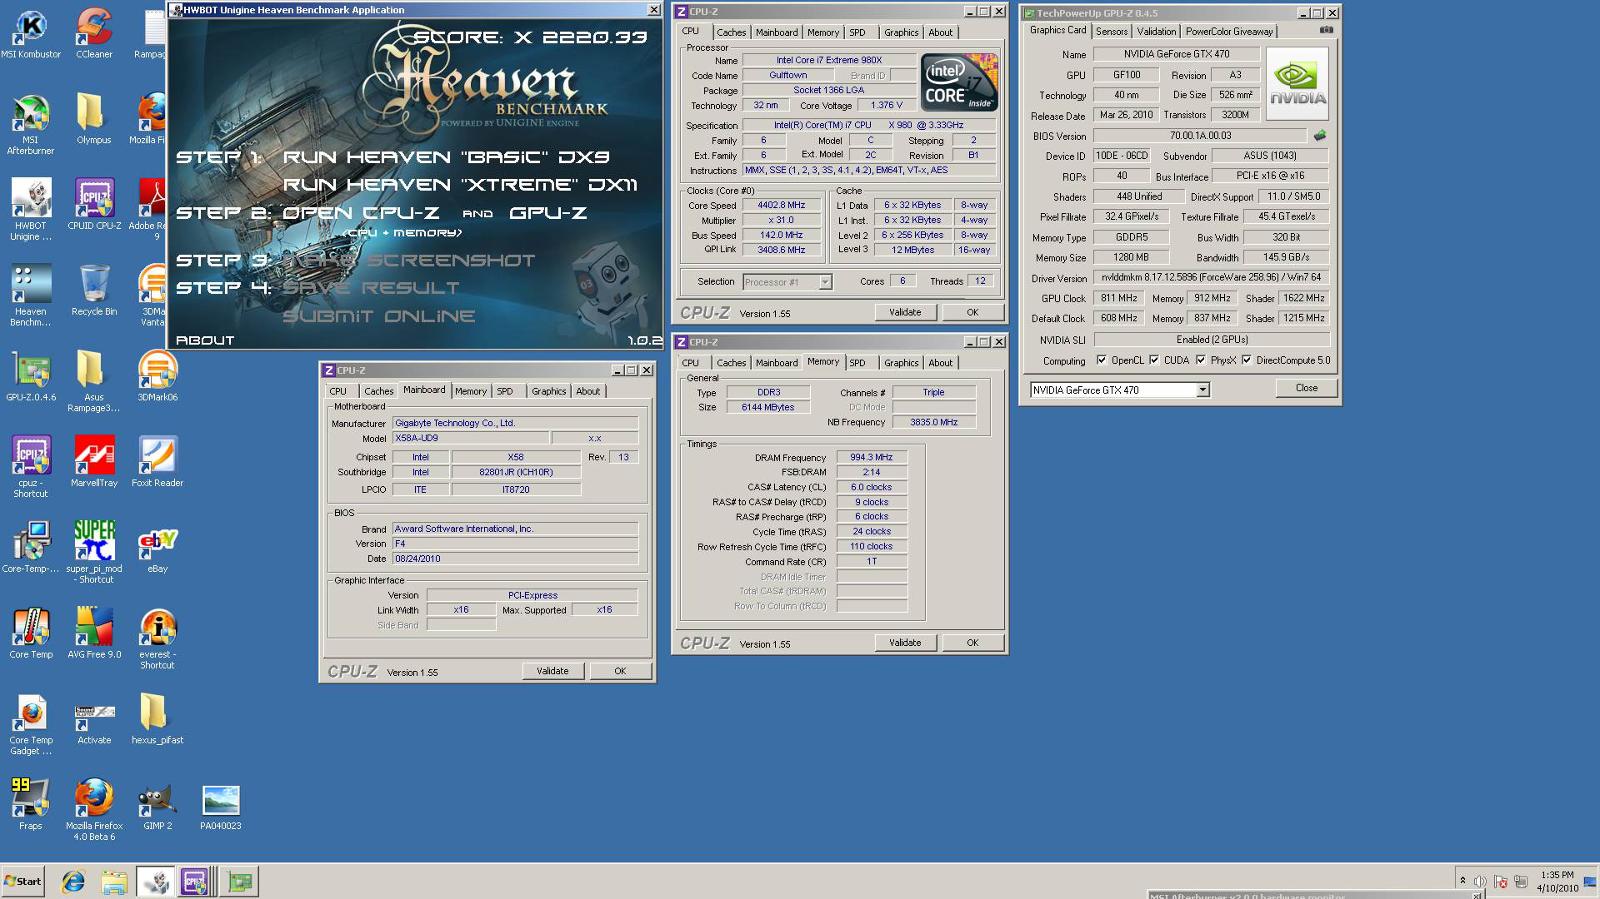Click Validate in memory CPU-Z window
This screenshot has height=899, width=1600.
[x=905, y=643]
